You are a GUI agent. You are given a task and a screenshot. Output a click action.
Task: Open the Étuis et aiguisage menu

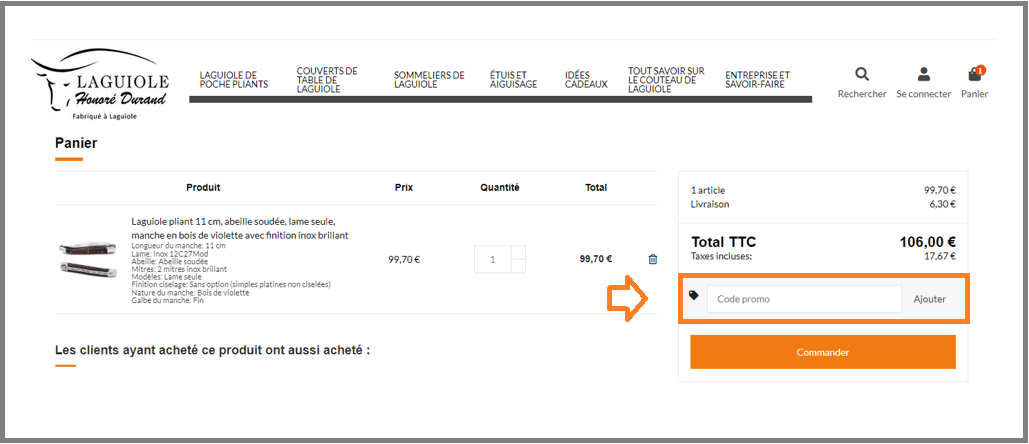point(513,80)
